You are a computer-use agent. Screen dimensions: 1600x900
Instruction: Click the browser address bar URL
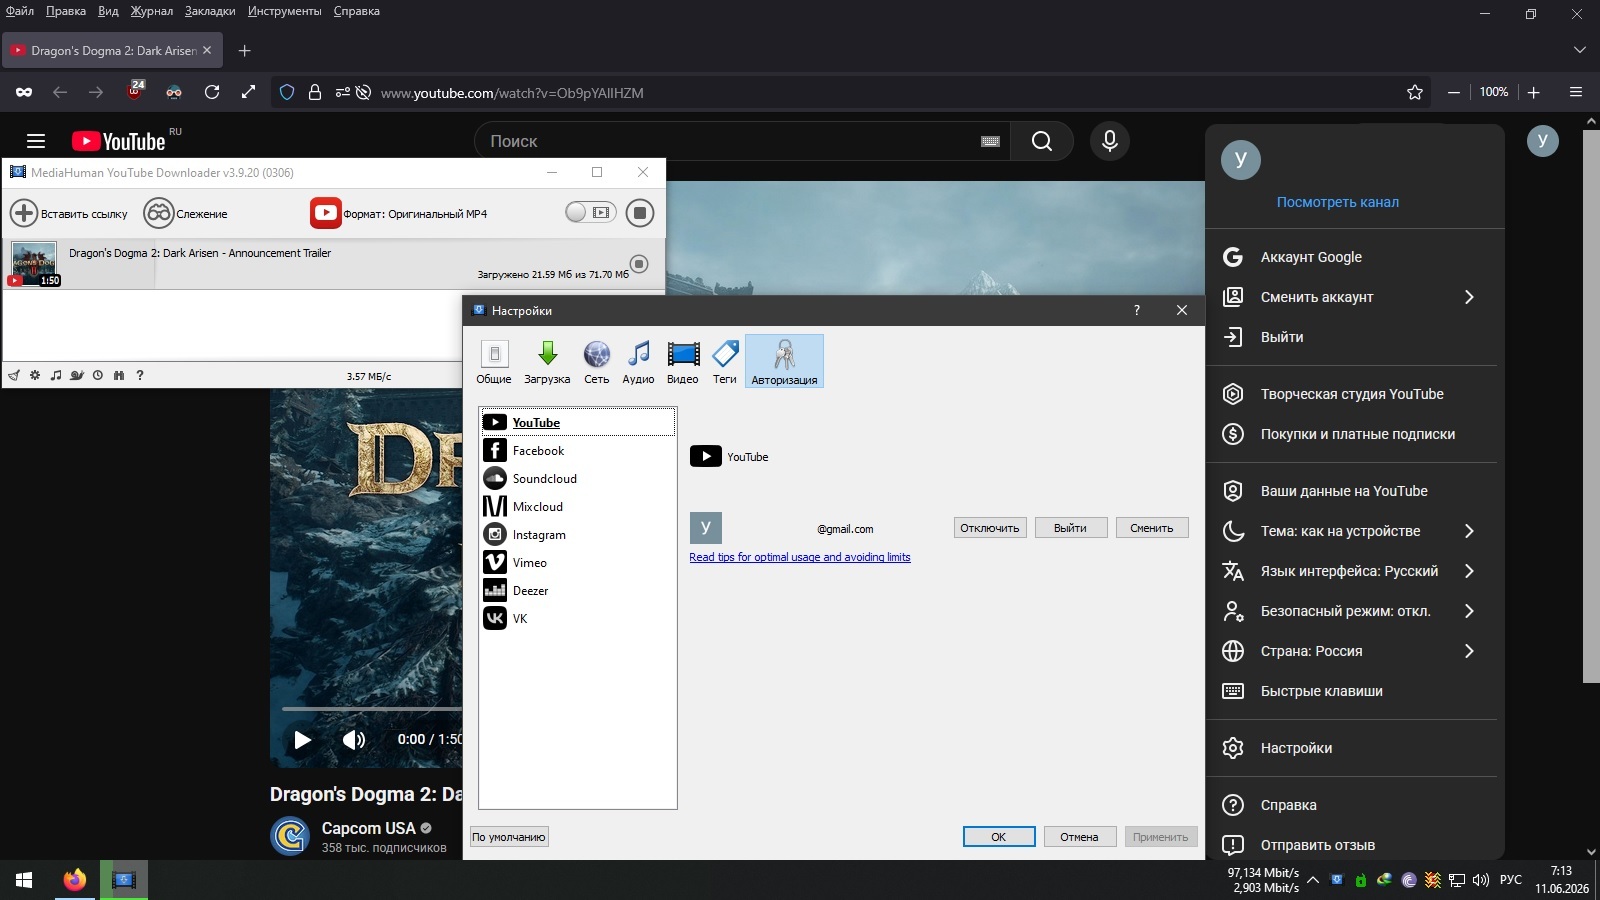512,93
